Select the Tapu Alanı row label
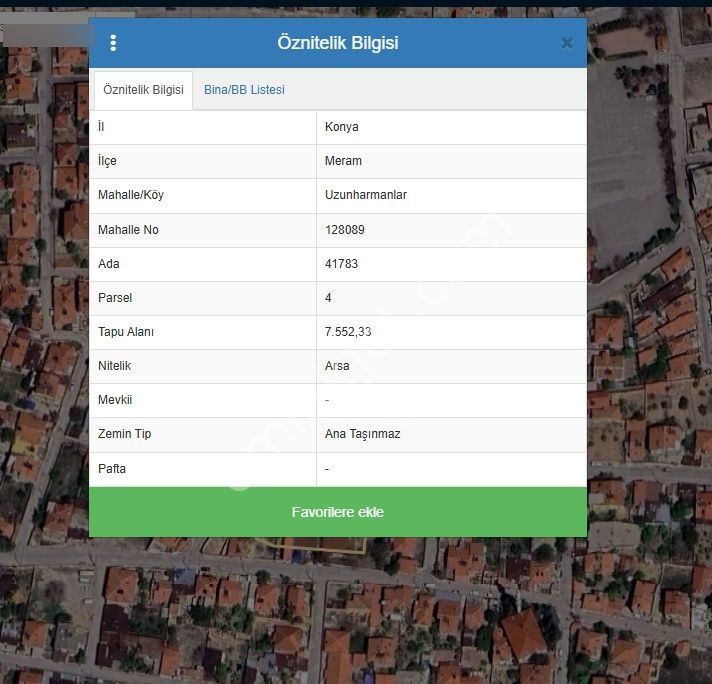Image resolution: width=712 pixels, height=684 pixels. [126, 332]
